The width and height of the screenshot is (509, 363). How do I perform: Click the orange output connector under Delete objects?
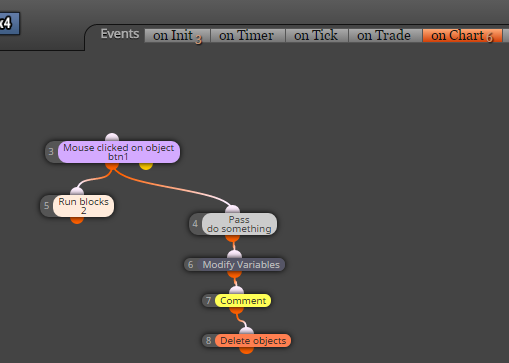click(246, 350)
